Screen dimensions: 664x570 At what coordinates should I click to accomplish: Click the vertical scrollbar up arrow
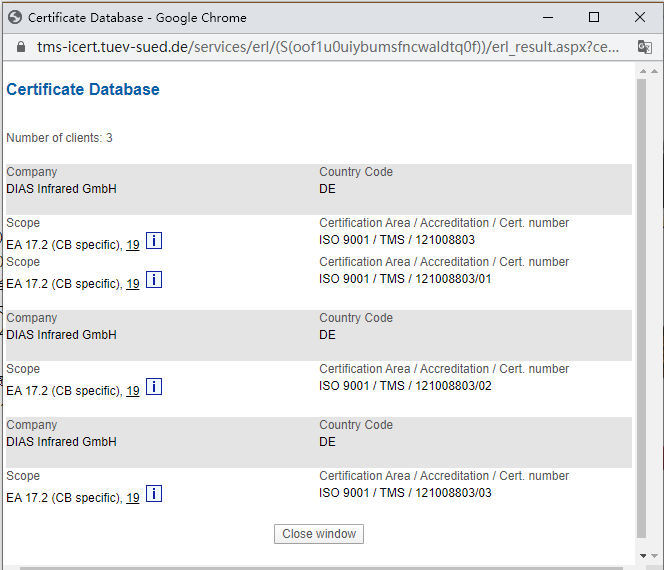[642, 71]
